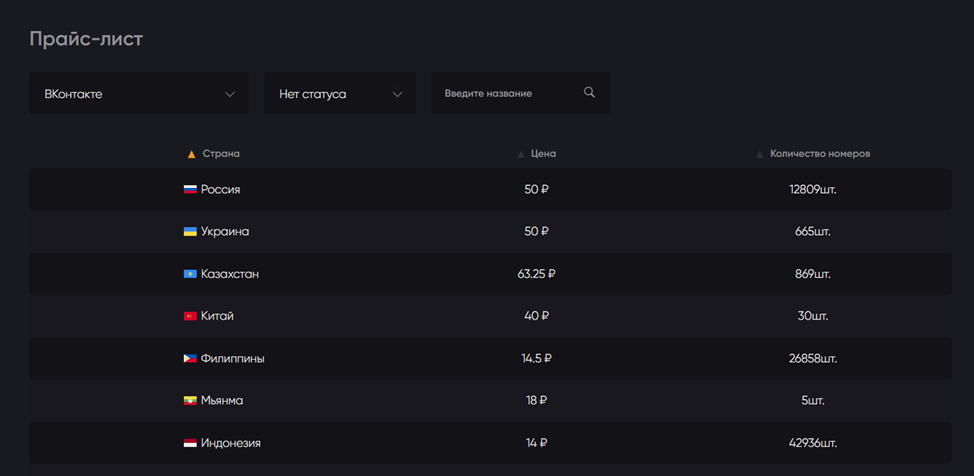
Task: Click the Myanmar flag icon
Action: (x=190, y=401)
